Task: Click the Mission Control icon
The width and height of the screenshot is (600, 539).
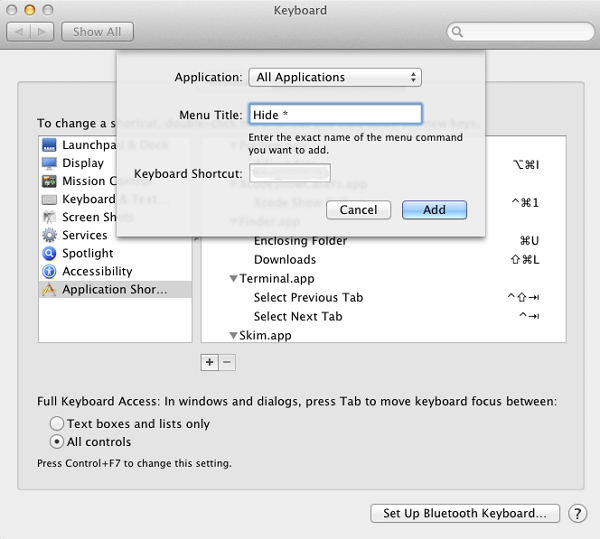Action: pos(49,181)
